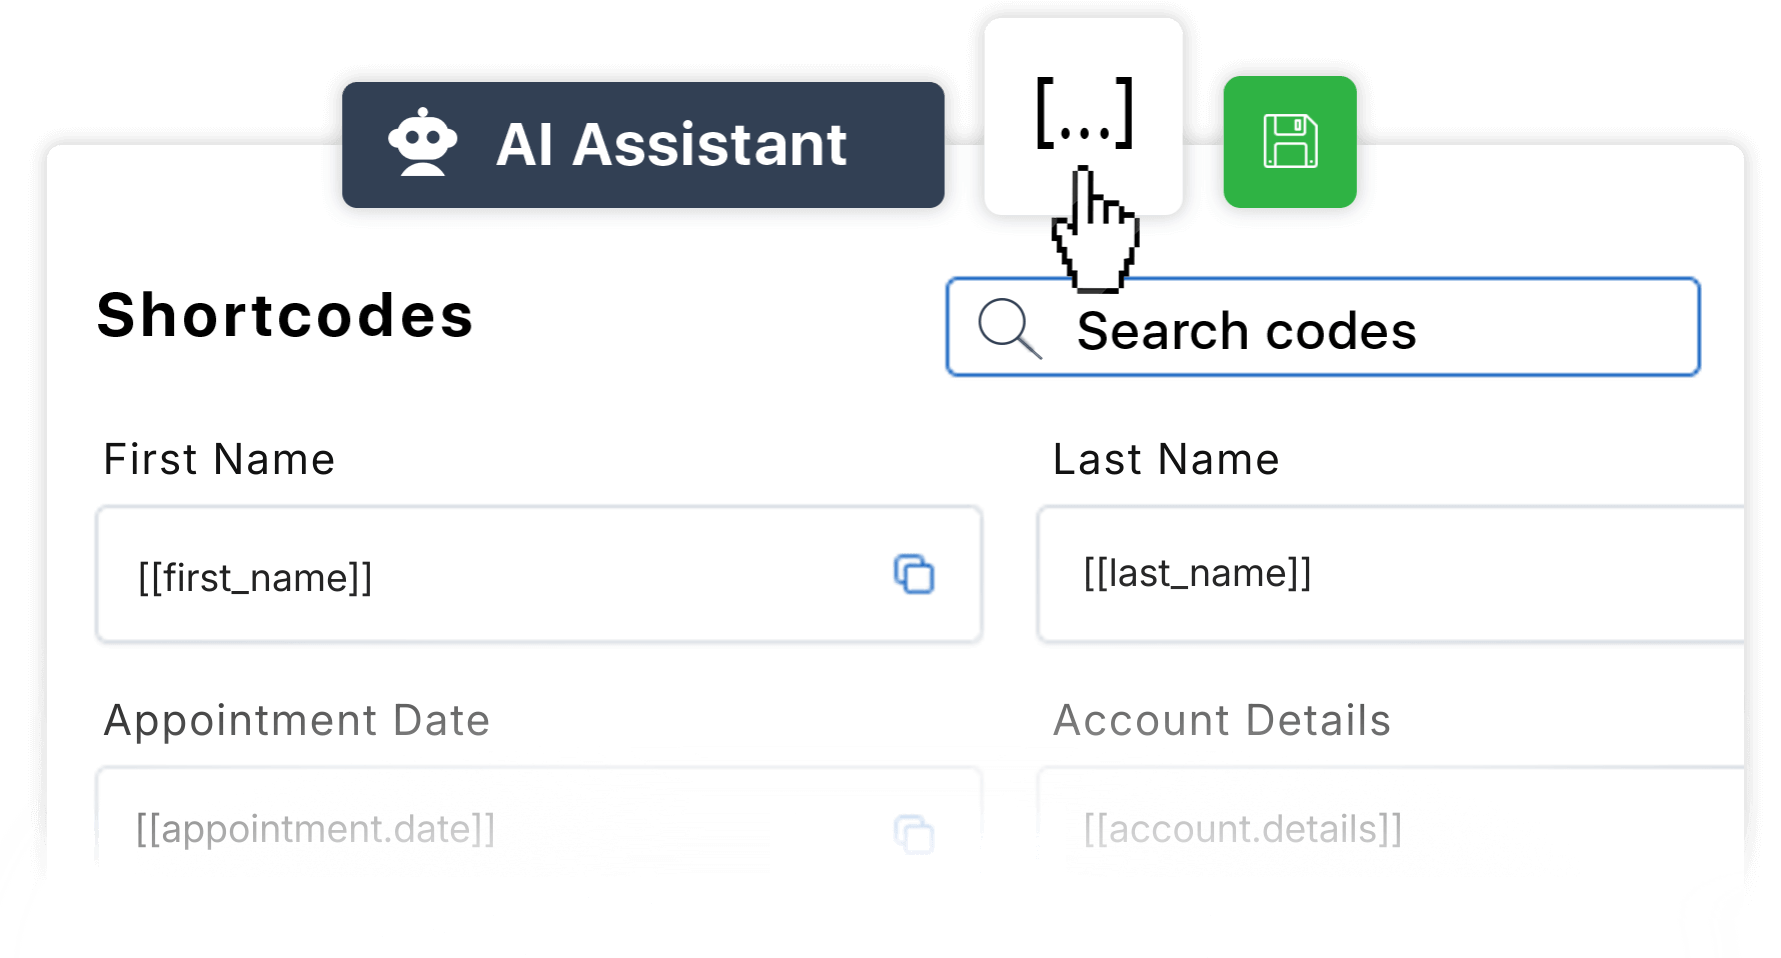The width and height of the screenshot is (1781, 958).
Task: Click the [[first_name]] code text
Action: [x=255, y=578]
